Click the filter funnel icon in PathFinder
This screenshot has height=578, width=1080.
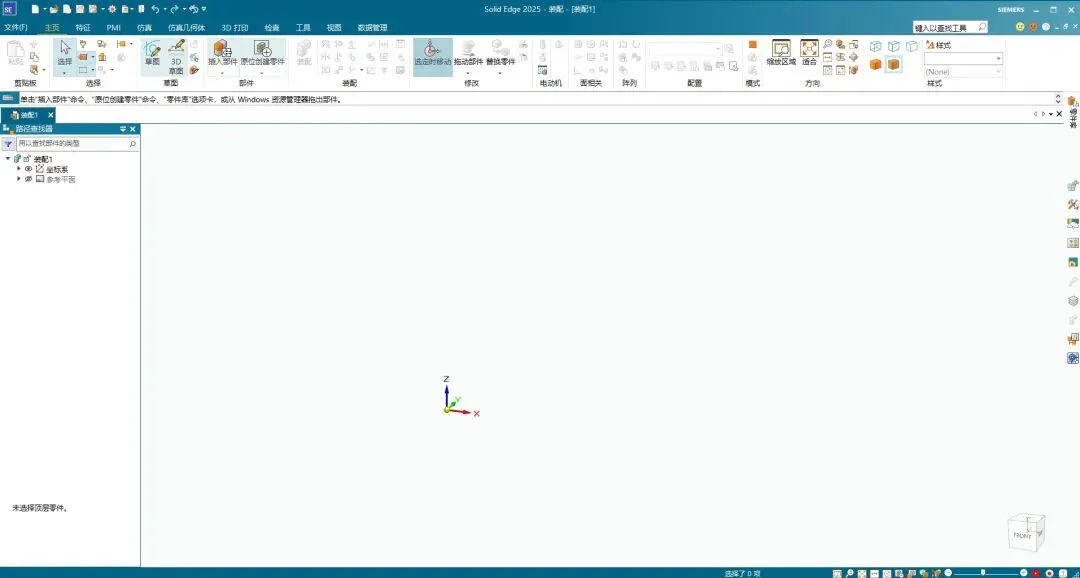(8, 144)
